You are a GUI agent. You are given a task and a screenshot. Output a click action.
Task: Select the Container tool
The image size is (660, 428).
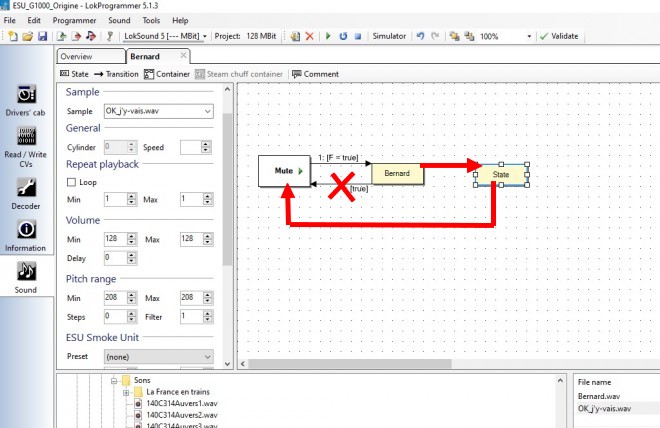[167, 74]
